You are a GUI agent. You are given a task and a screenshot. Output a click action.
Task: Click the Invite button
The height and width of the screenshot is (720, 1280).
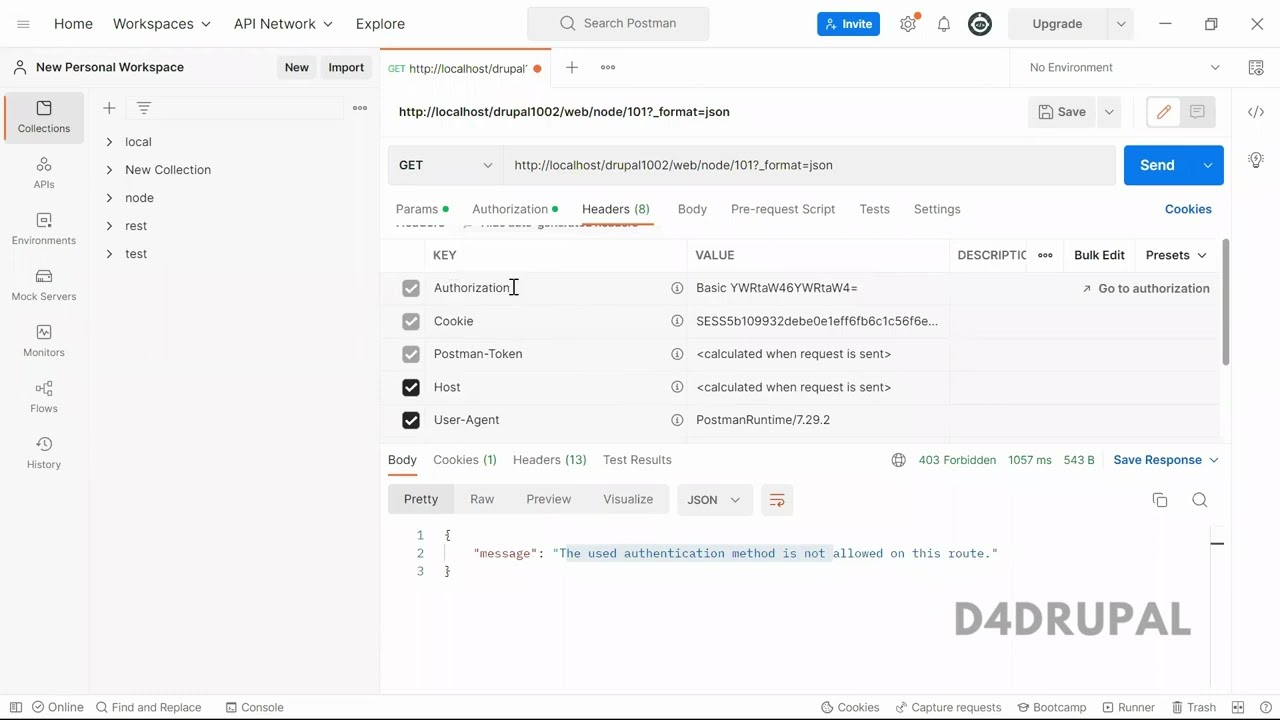848,24
